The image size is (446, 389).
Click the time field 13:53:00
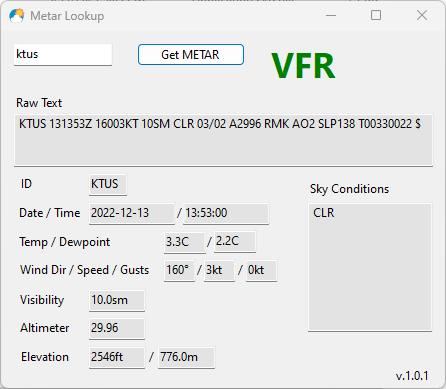coord(226,213)
